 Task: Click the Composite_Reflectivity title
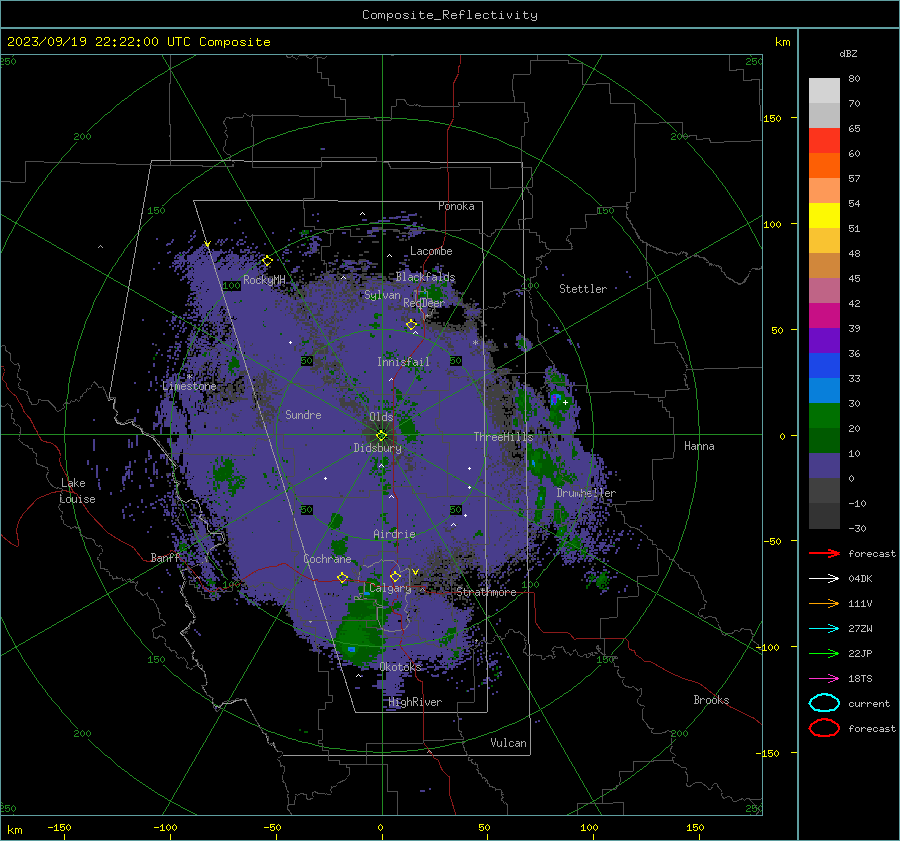[450, 15]
